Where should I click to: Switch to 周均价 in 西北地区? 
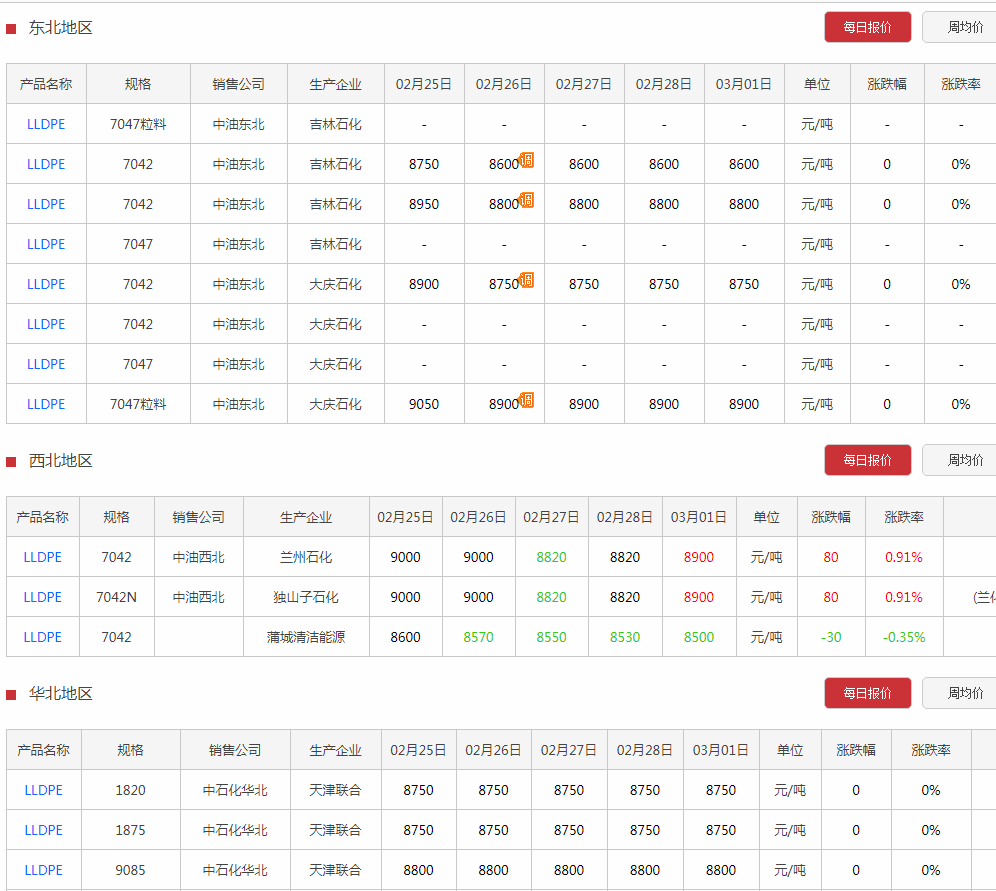[964, 460]
